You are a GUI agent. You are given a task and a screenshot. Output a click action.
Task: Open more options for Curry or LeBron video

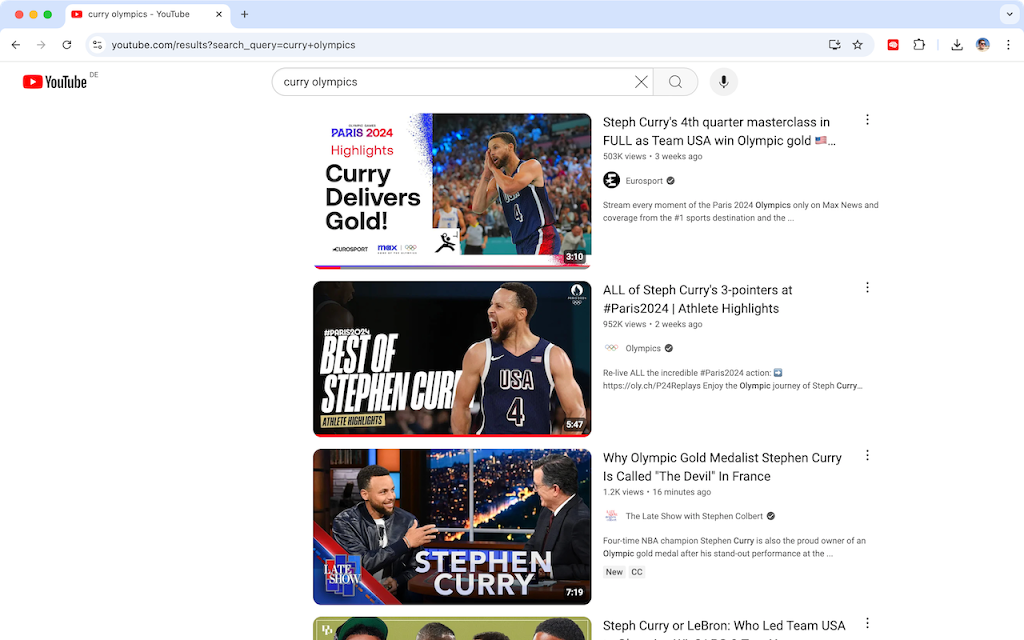(867, 623)
